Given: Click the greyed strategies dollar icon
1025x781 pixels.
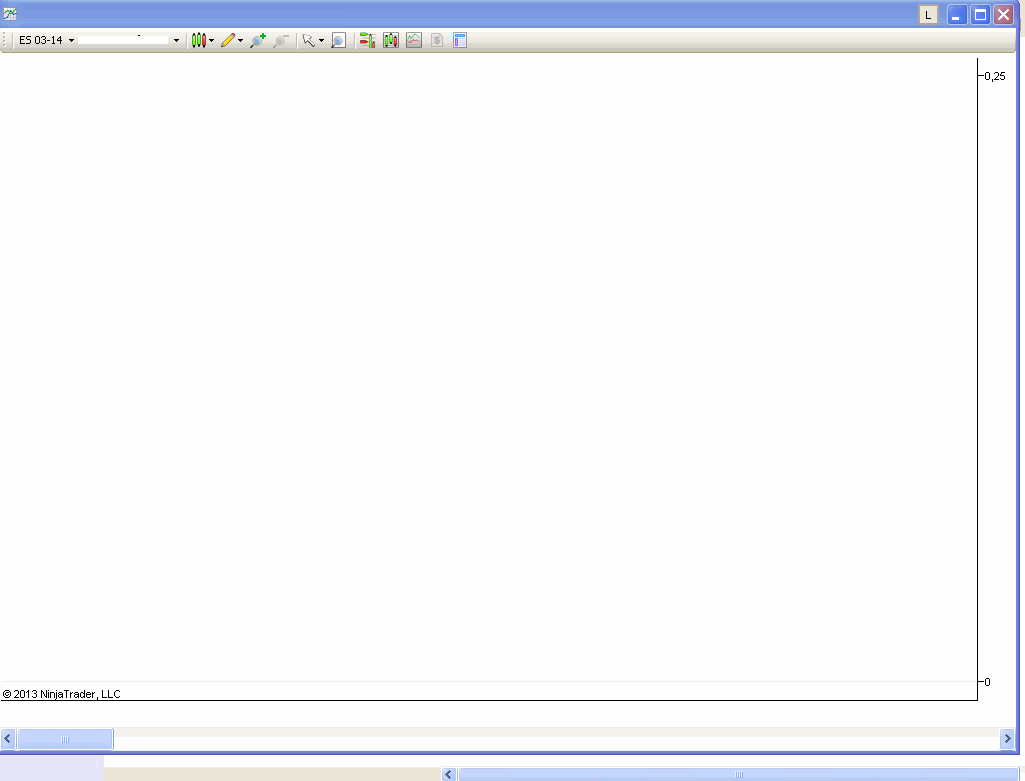Looking at the screenshot, I should coord(437,41).
